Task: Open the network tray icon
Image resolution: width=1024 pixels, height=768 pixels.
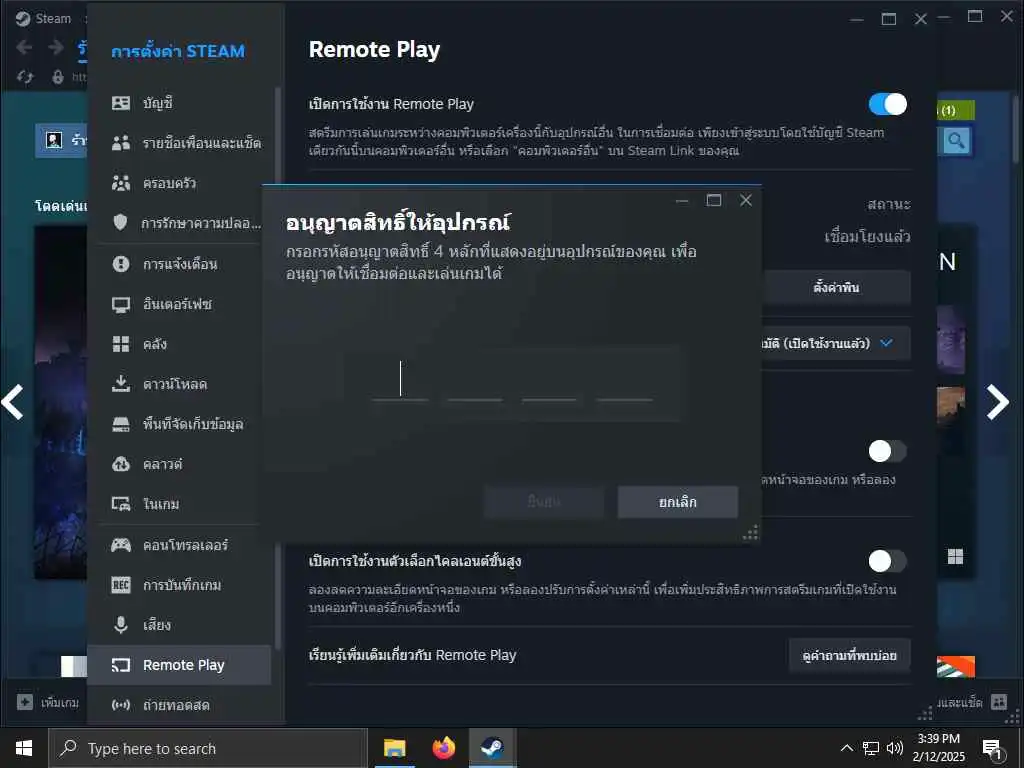Action: (871, 748)
